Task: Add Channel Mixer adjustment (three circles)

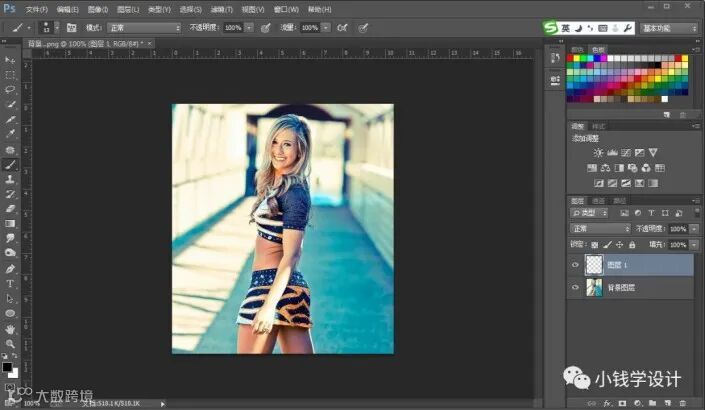Action: 646,168
